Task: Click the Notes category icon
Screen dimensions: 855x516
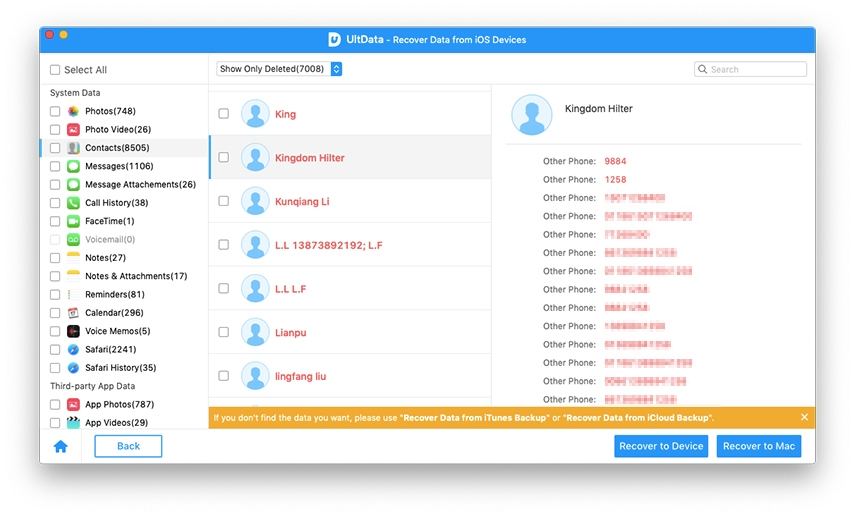Action: [x=73, y=258]
